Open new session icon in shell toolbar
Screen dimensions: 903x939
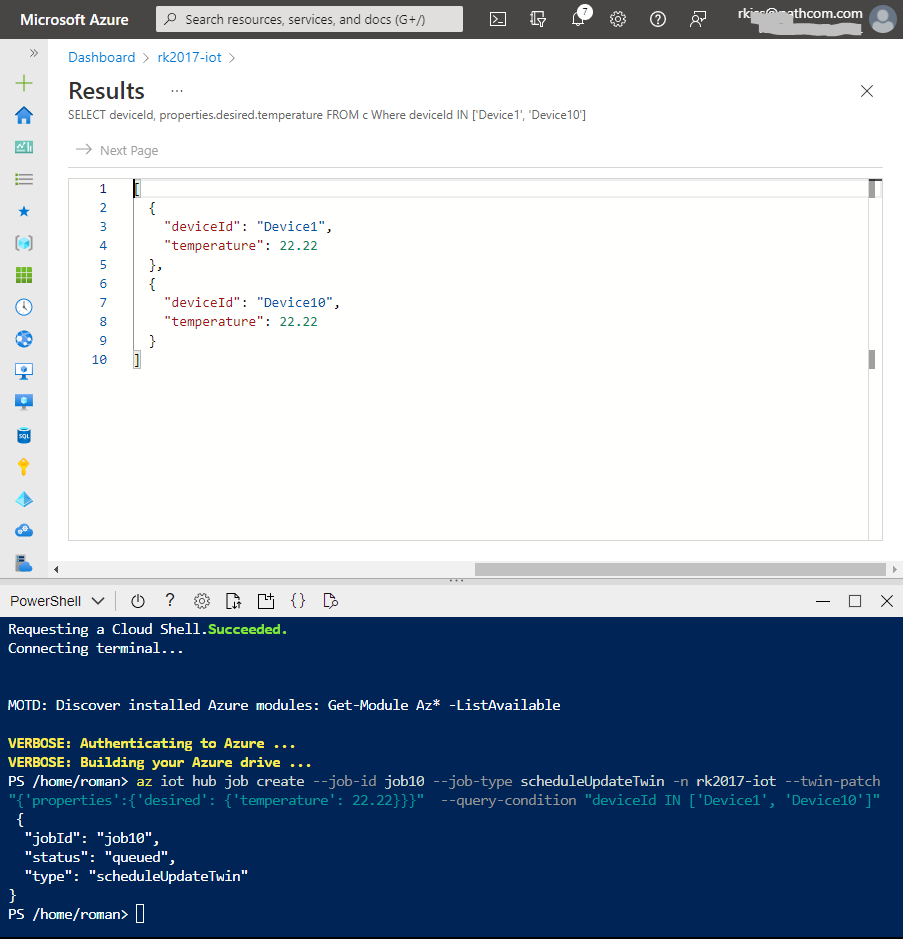coord(266,601)
